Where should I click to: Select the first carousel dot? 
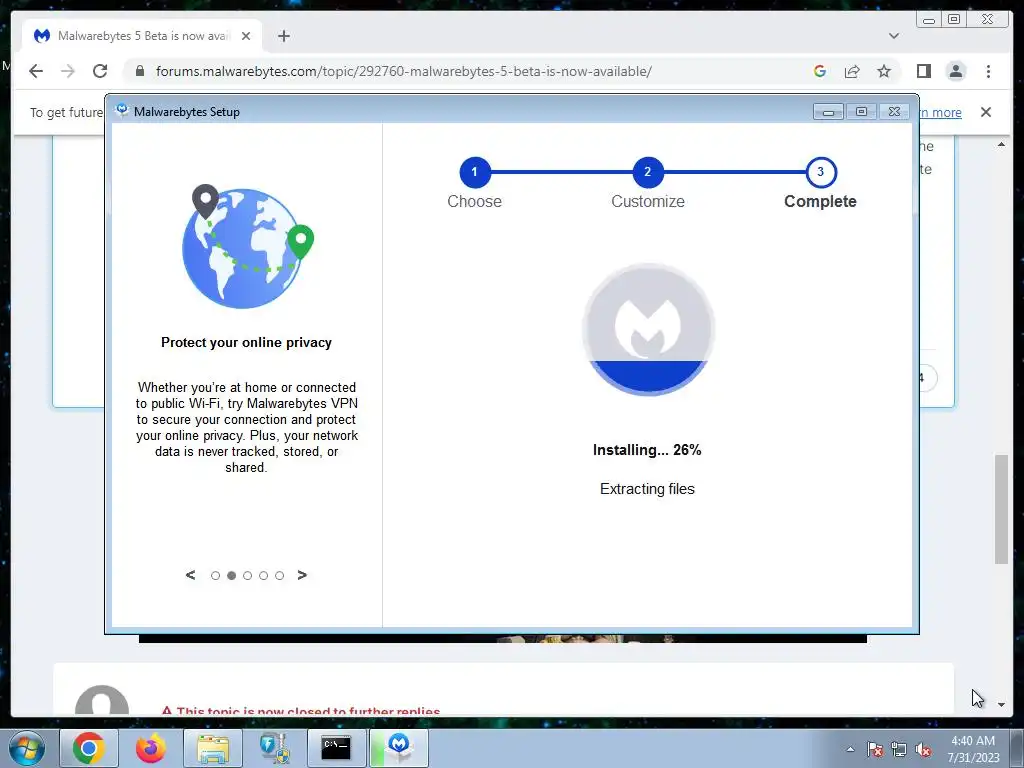[216, 575]
